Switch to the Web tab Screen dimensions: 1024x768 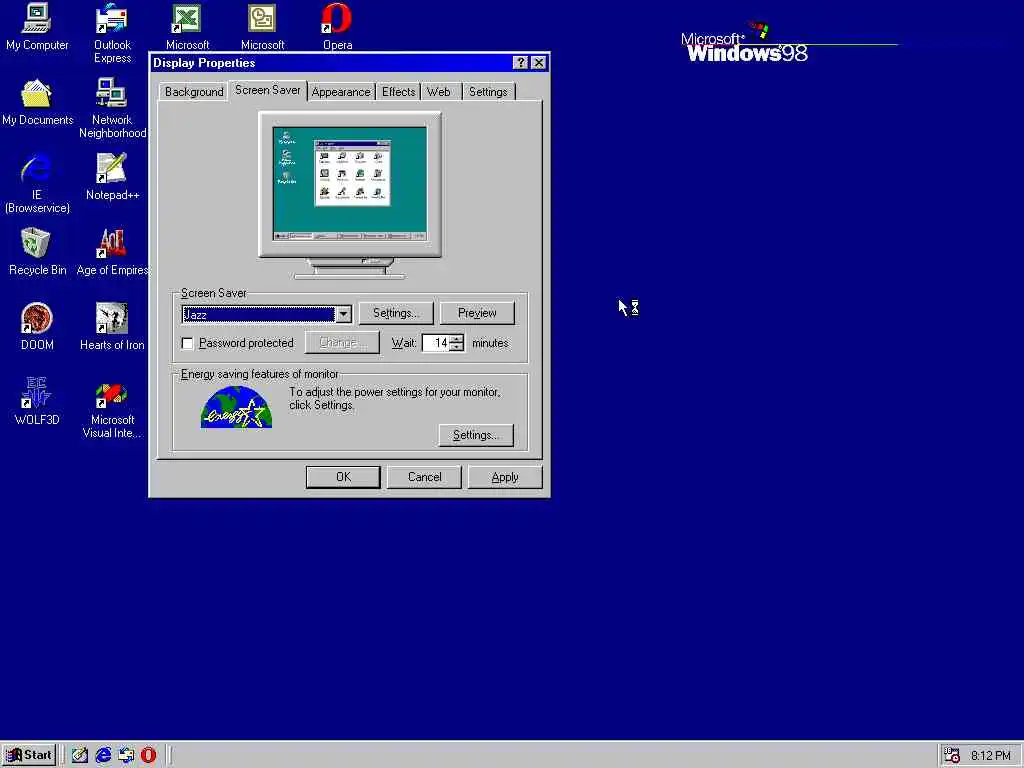click(439, 92)
